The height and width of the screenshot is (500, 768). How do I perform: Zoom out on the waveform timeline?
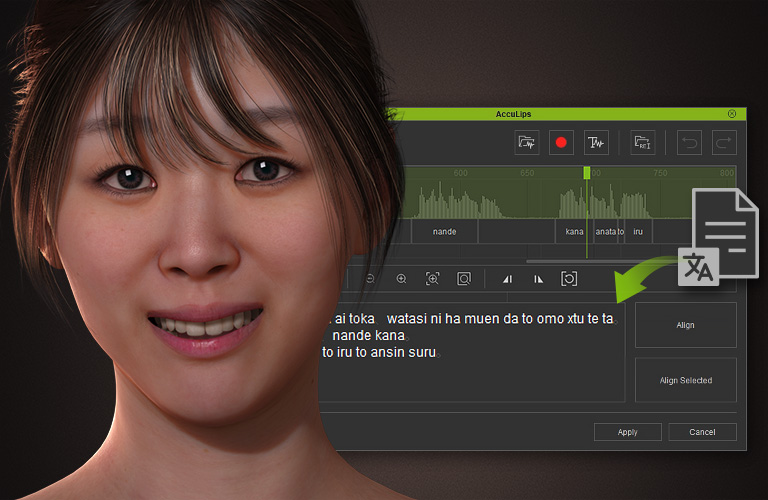tap(370, 279)
